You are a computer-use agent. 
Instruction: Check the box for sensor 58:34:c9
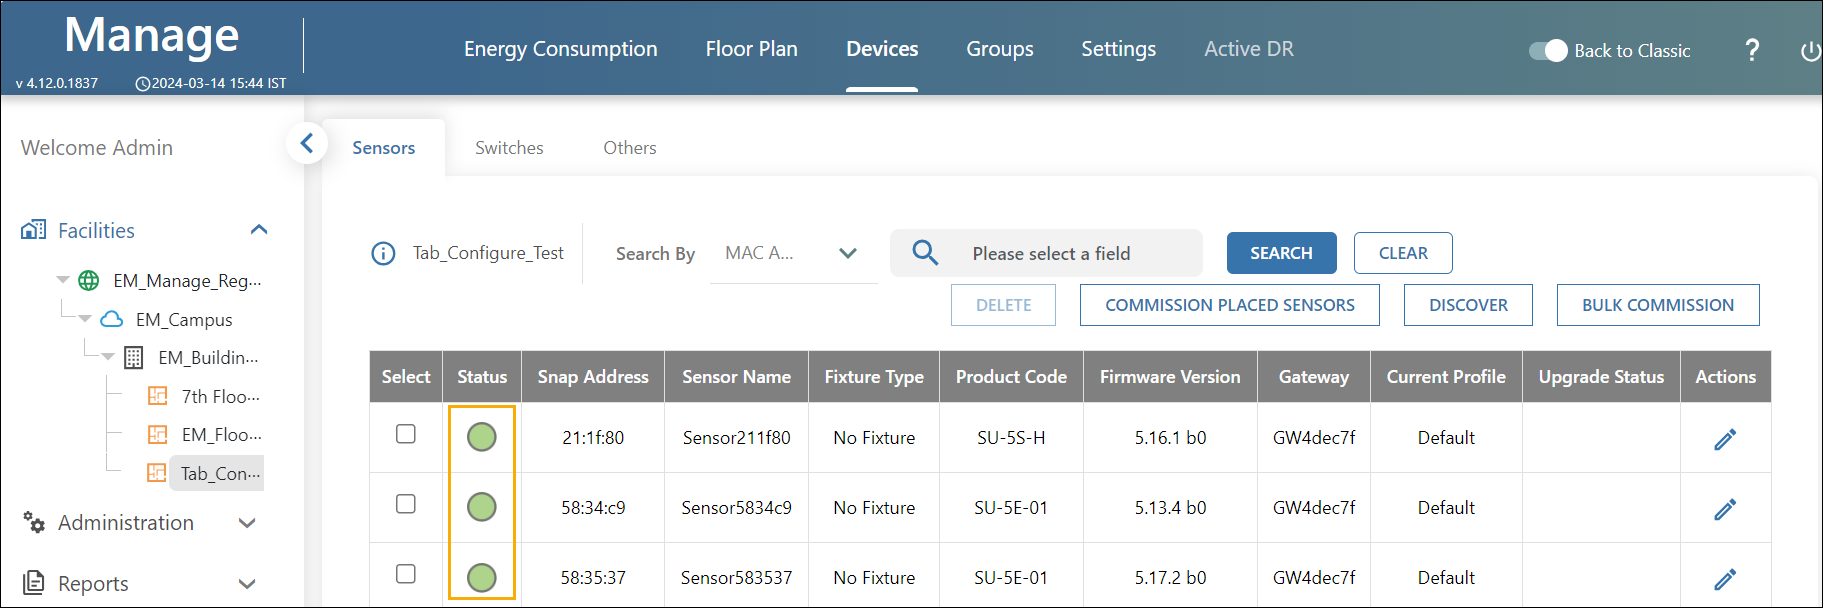[405, 504]
